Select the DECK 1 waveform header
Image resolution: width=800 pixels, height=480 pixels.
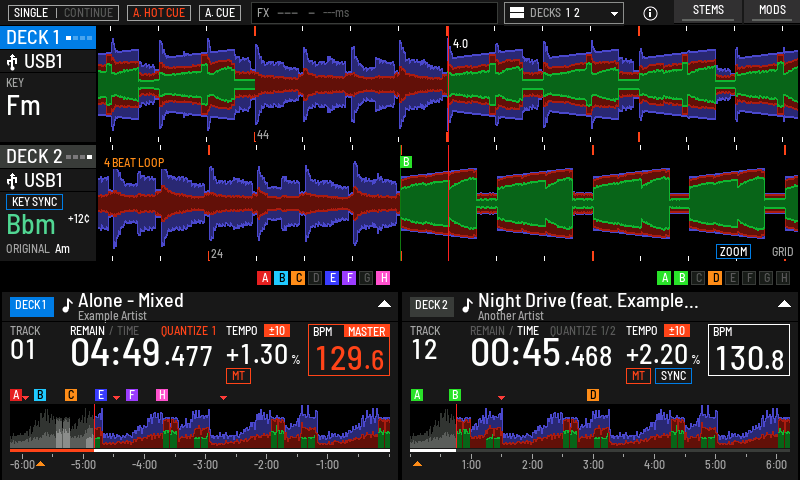click(48, 38)
